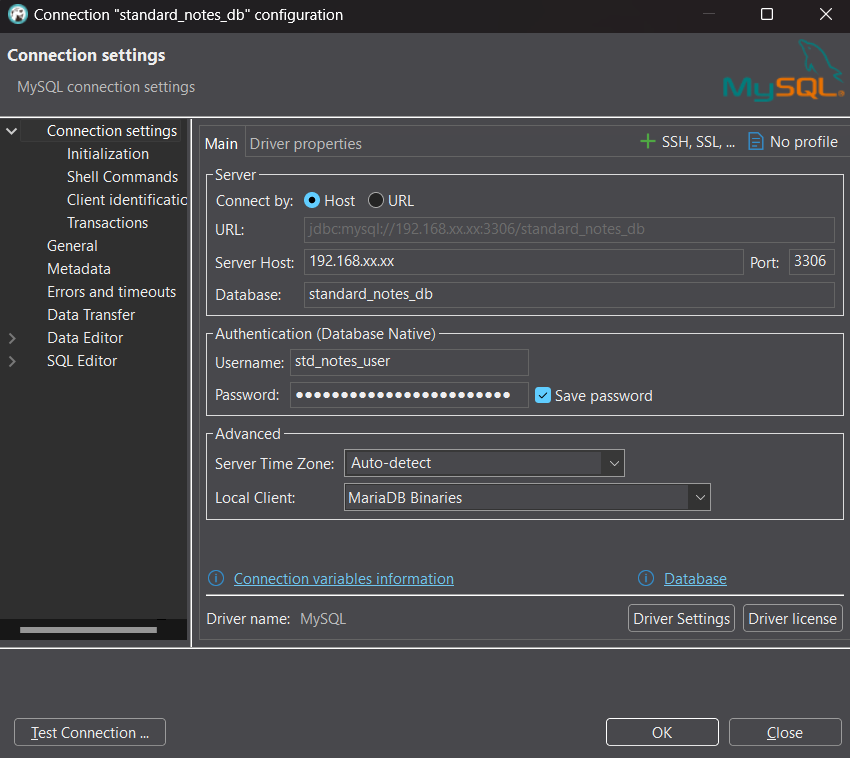Open the Local Client dropdown
This screenshot has height=758, width=850.
click(x=699, y=497)
